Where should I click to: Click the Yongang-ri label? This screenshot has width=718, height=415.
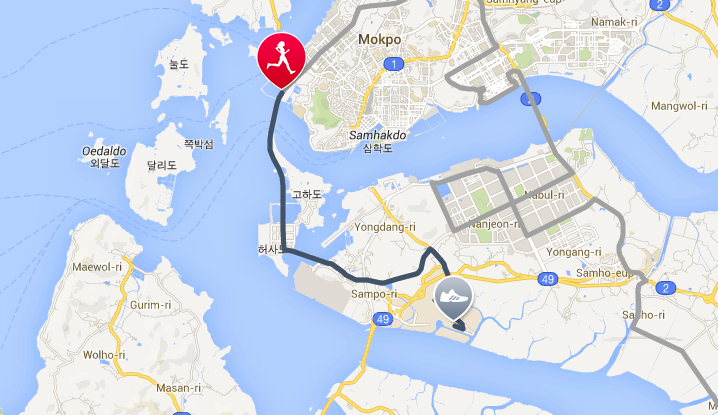574,252
